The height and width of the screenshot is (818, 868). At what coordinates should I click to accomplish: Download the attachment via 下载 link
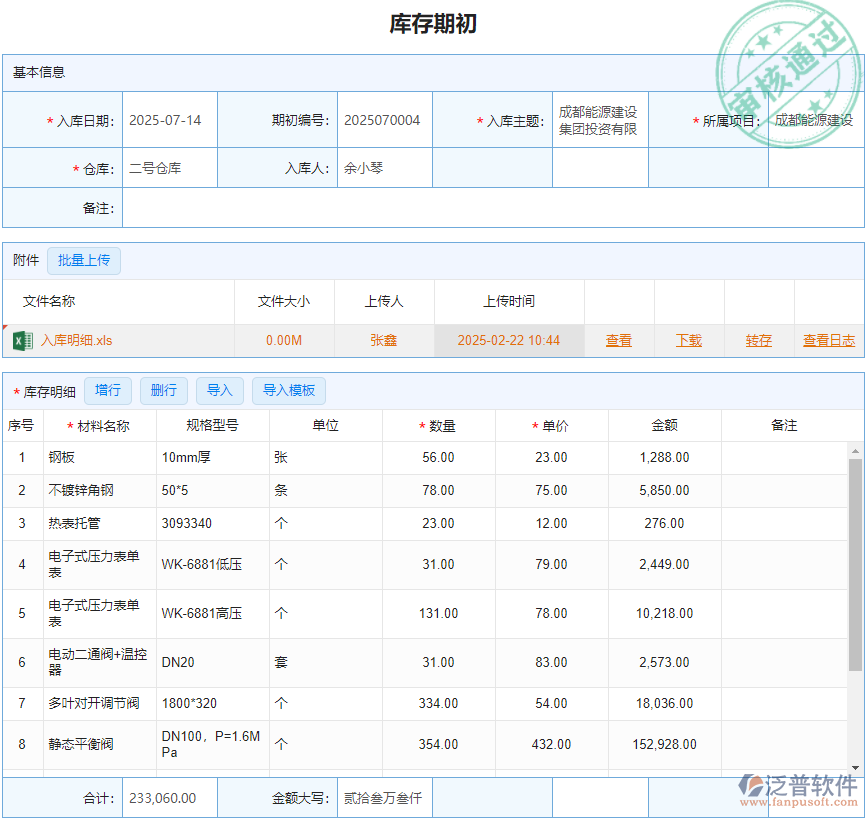(x=689, y=341)
